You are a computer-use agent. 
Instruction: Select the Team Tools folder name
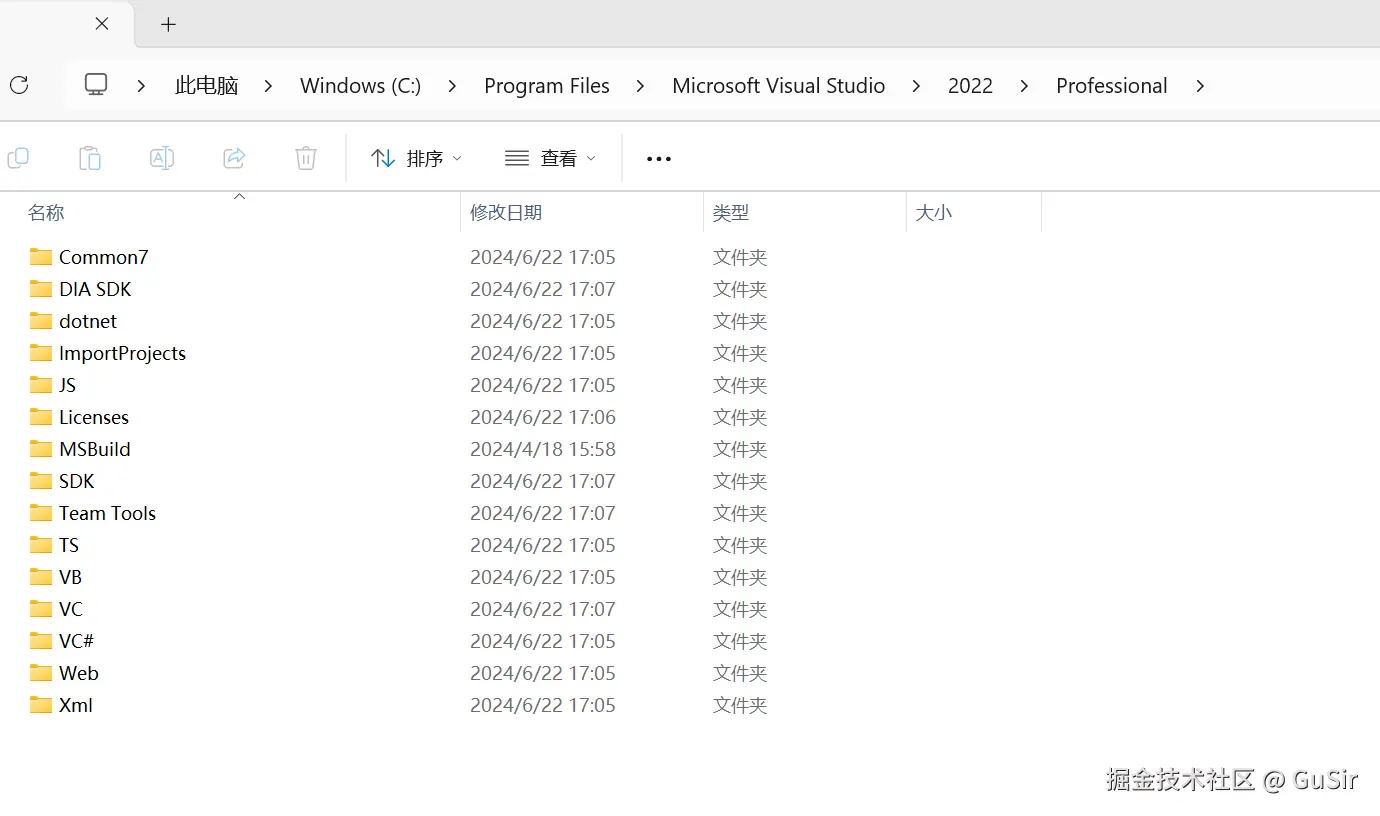tap(108, 513)
